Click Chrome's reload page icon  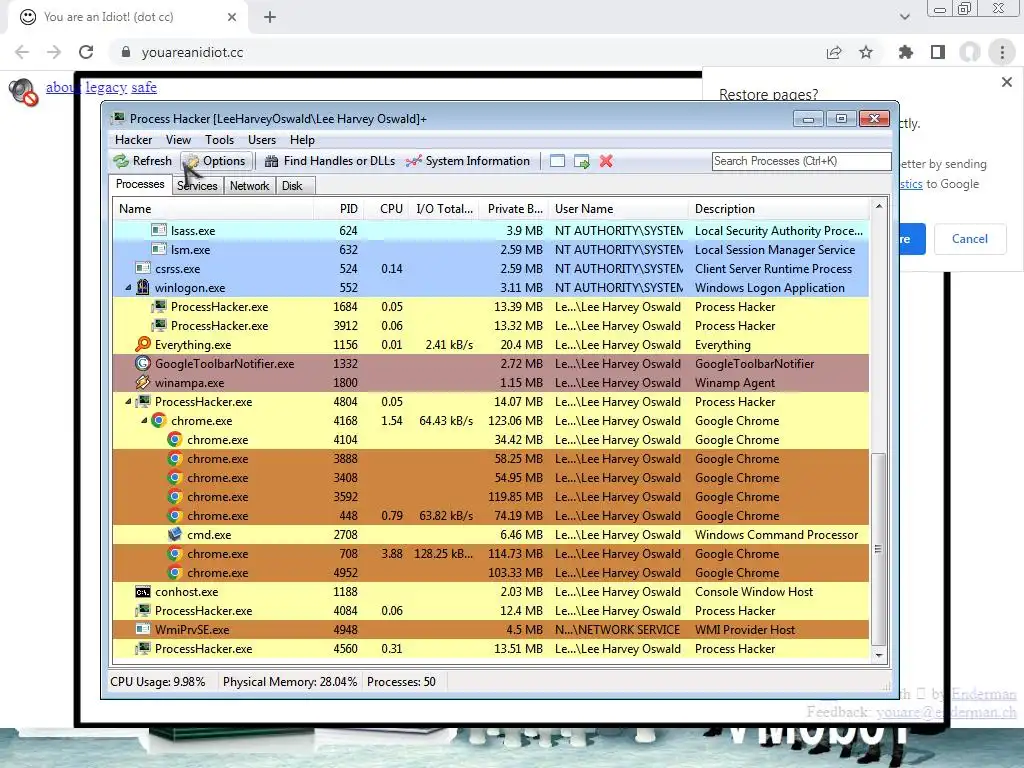(86, 52)
